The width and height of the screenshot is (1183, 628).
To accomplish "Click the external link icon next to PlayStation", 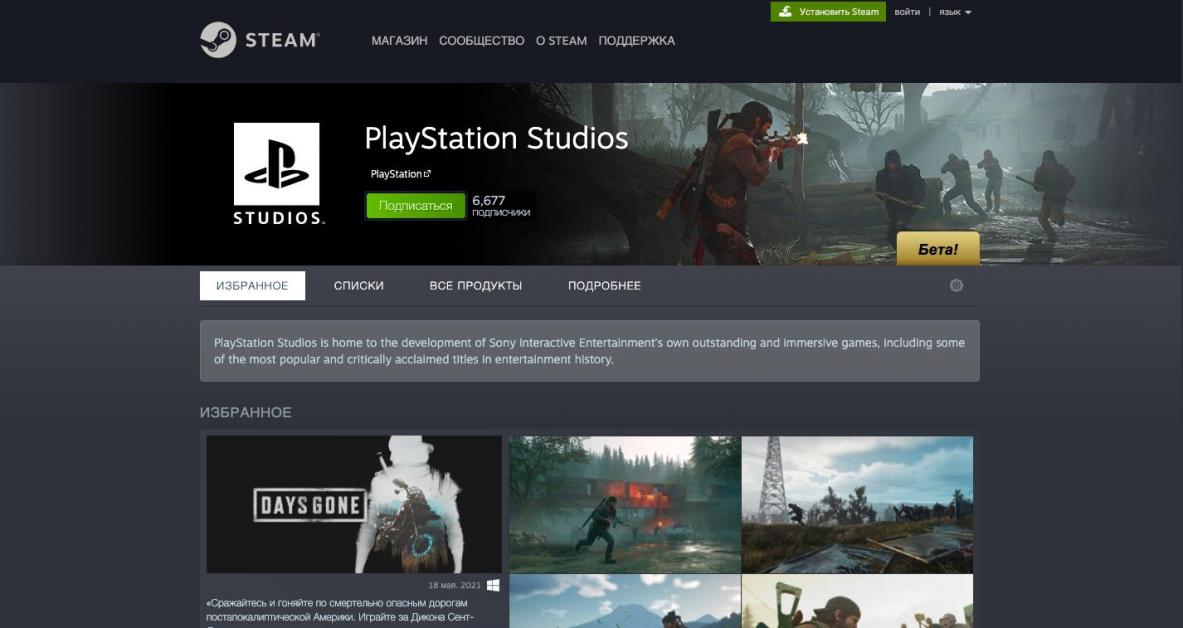I will point(427,174).
